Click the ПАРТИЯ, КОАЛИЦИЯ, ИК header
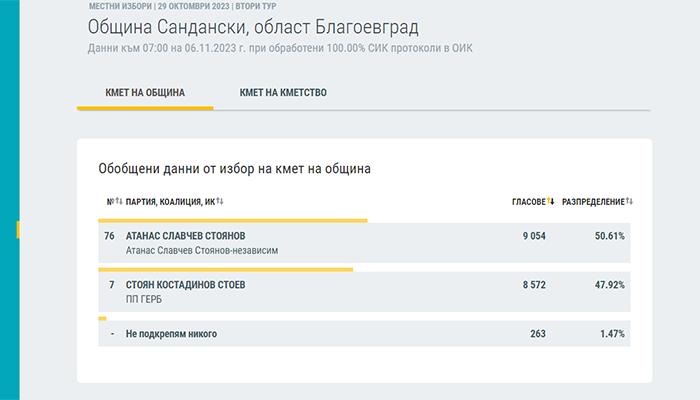The height and width of the screenshot is (400, 700). click(170, 202)
